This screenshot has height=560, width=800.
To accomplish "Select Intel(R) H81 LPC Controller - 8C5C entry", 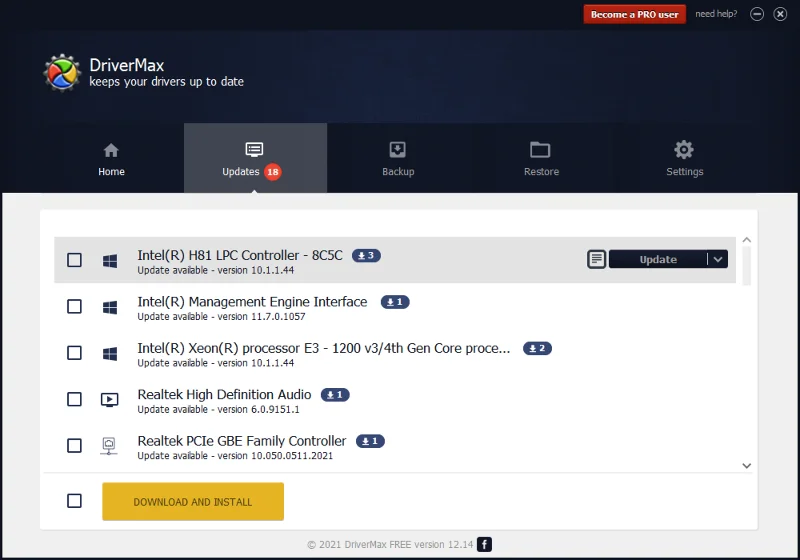I will [395, 260].
